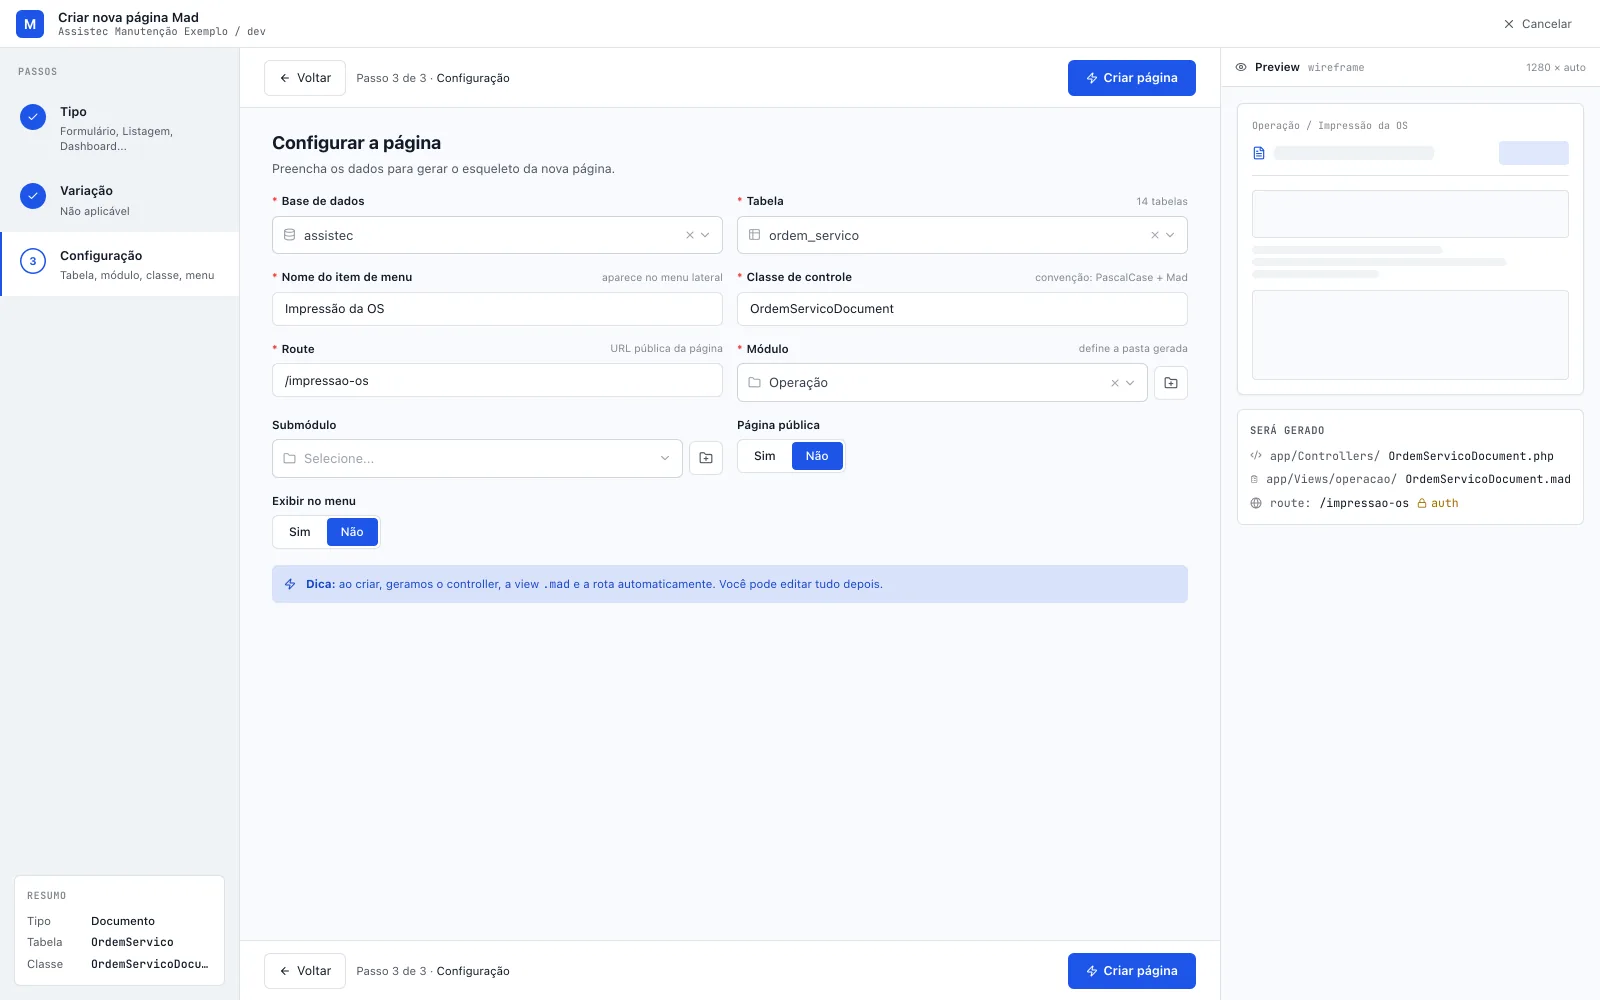Image resolution: width=1600 pixels, height=1000 pixels.
Task: Click the new folder icon beside Submódulo
Action: click(x=706, y=458)
